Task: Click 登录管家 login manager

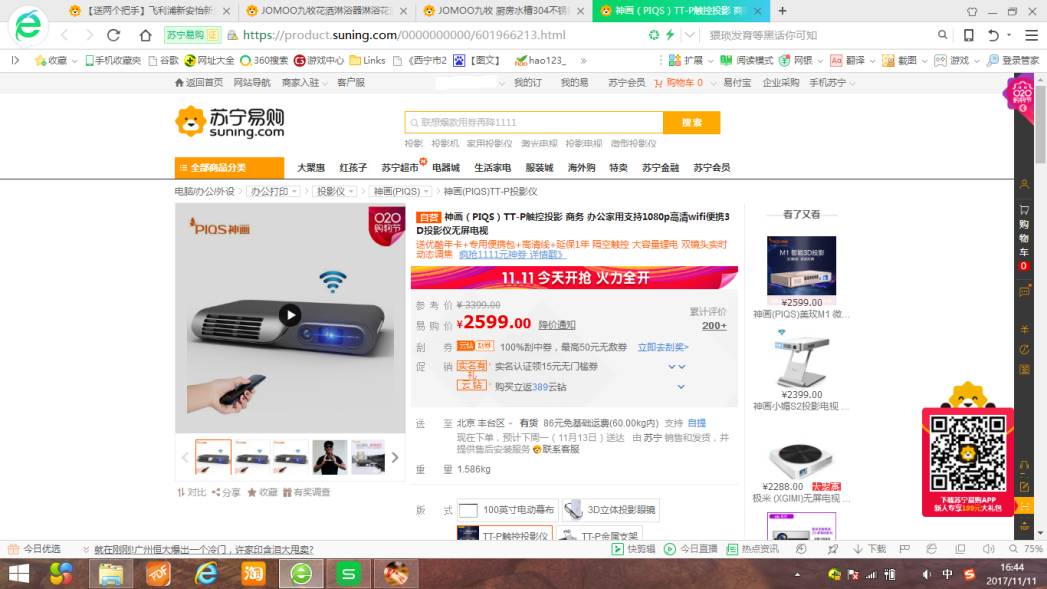Action: point(1013,60)
